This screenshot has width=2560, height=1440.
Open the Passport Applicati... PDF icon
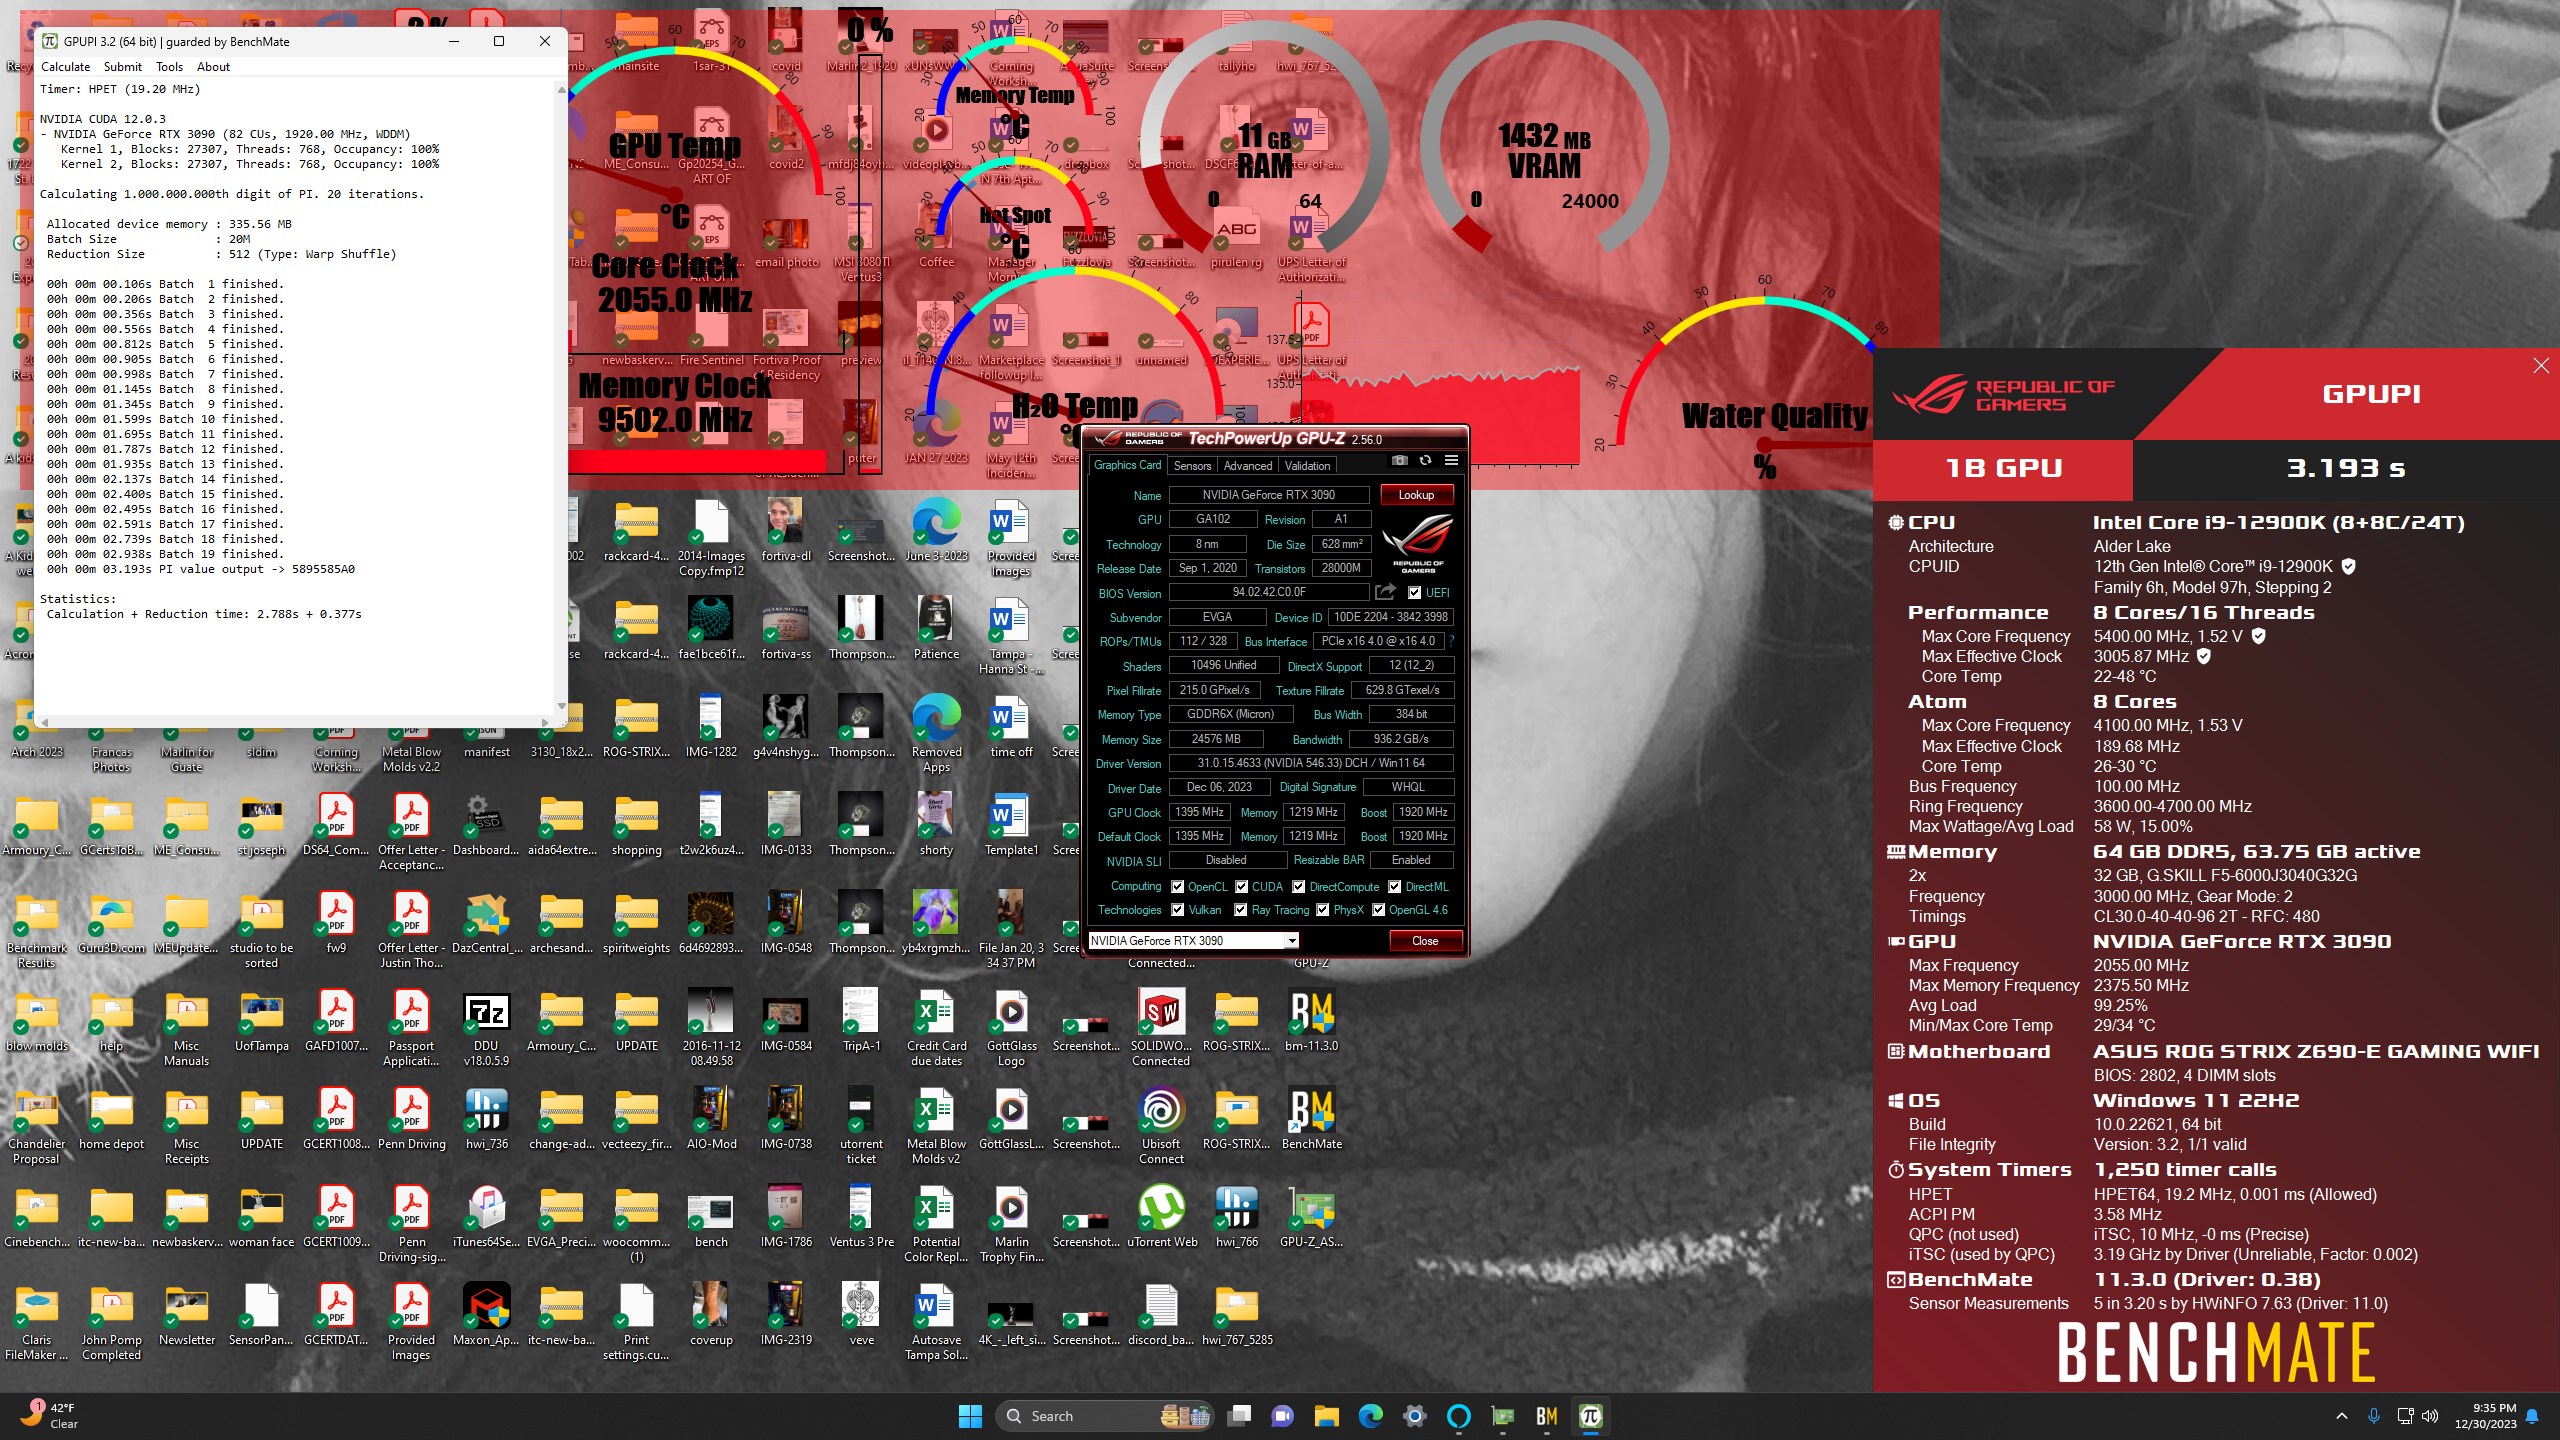coord(411,1029)
